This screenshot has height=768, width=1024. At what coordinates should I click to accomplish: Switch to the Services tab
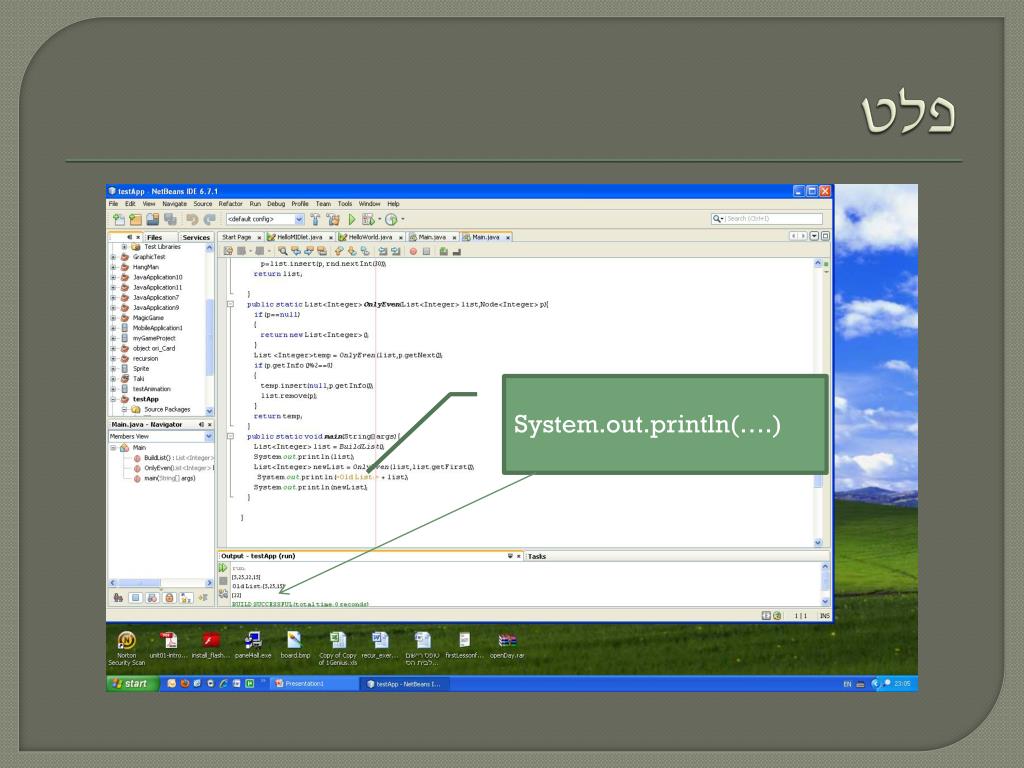click(x=196, y=238)
